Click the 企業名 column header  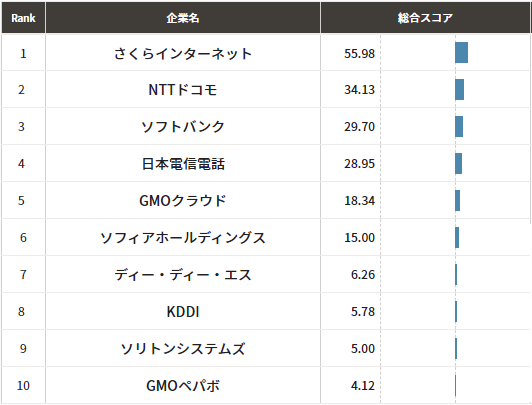(x=183, y=18)
